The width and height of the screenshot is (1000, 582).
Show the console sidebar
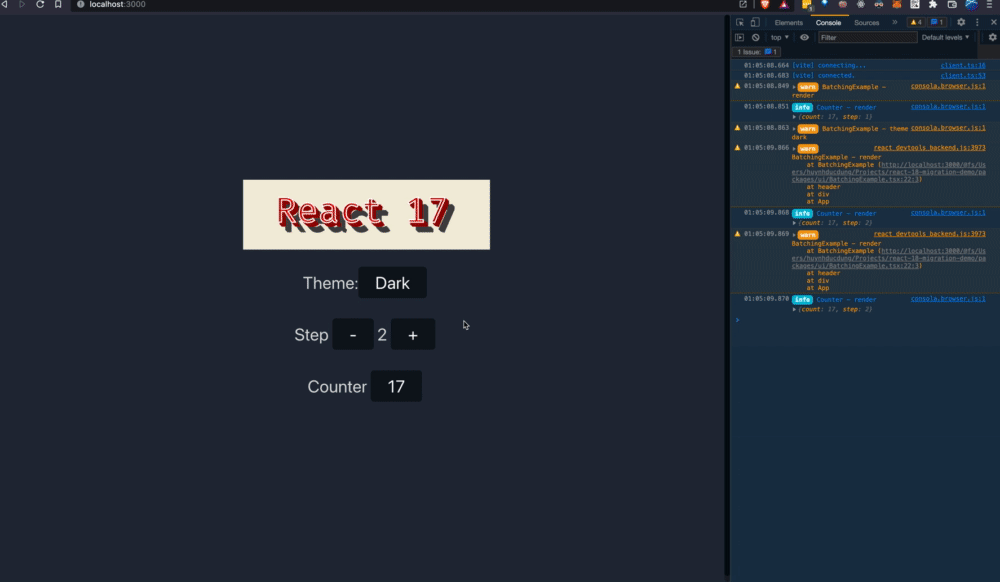tap(740, 38)
